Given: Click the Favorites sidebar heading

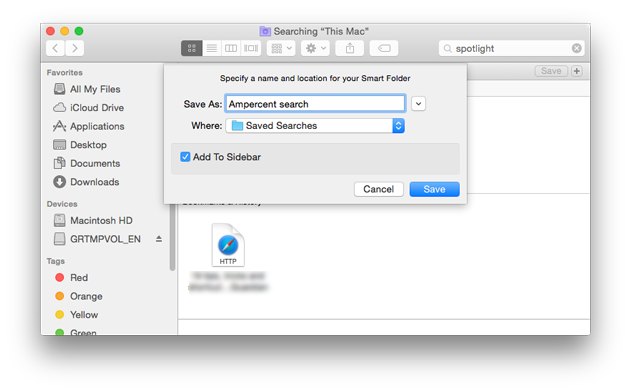Looking at the screenshot, I should pos(65,73).
